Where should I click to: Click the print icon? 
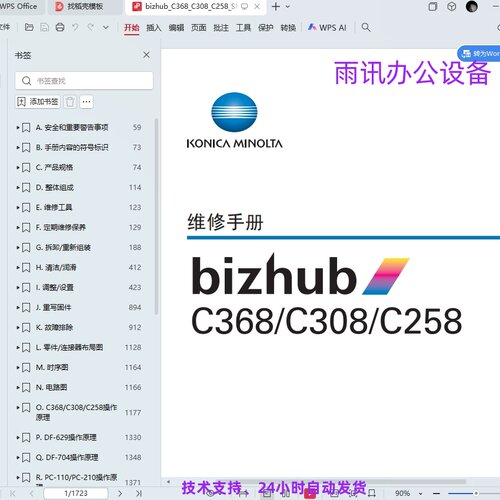point(60,27)
